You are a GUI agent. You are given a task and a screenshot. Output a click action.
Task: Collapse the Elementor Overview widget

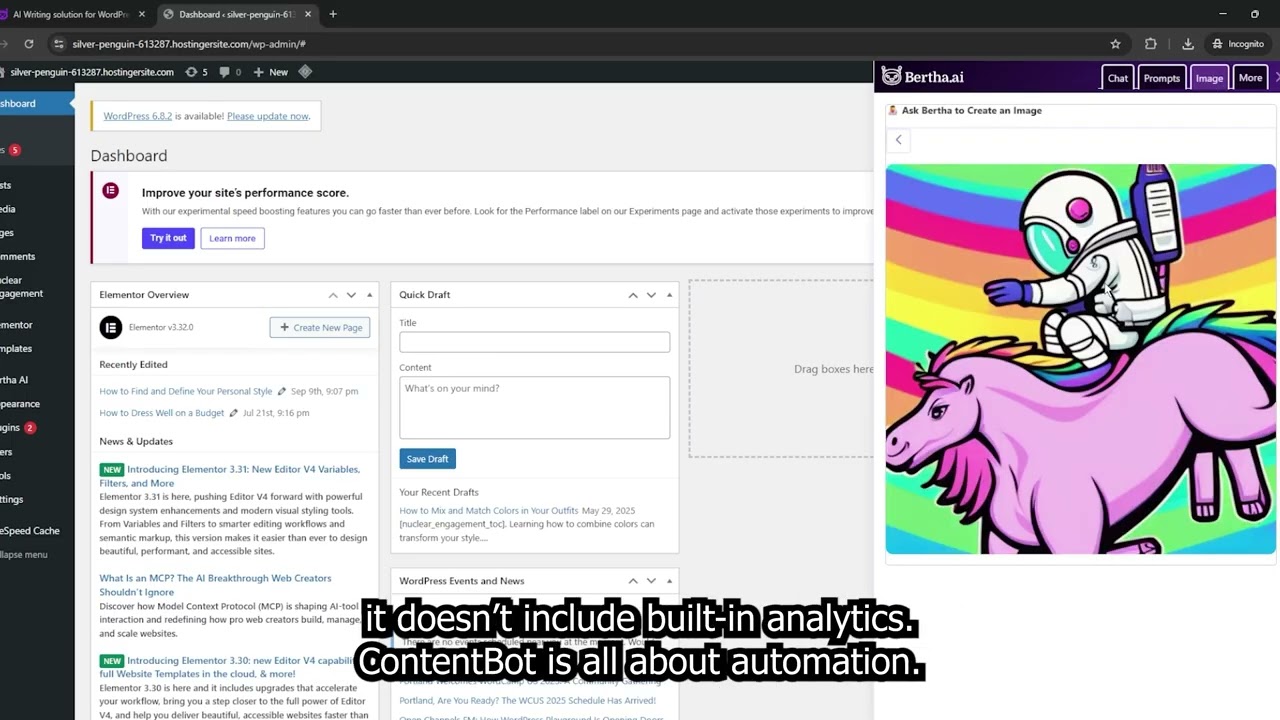(x=369, y=295)
